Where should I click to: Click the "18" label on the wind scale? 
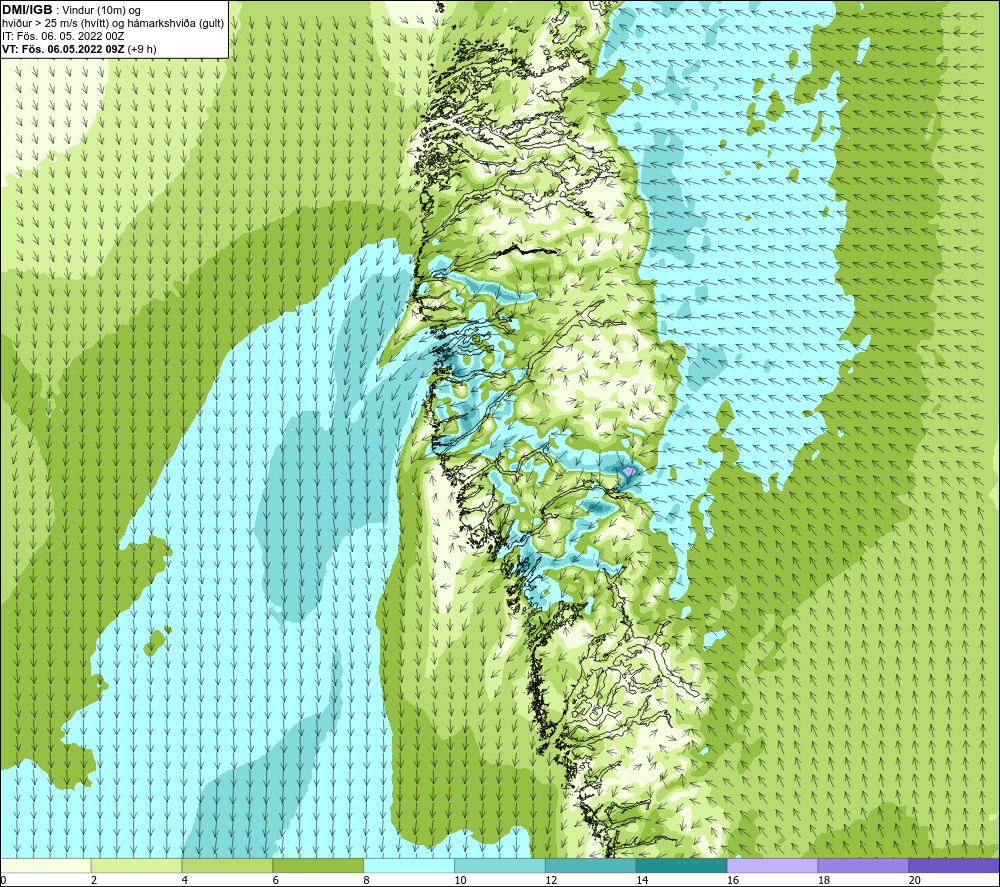click(x=824, y=880)
